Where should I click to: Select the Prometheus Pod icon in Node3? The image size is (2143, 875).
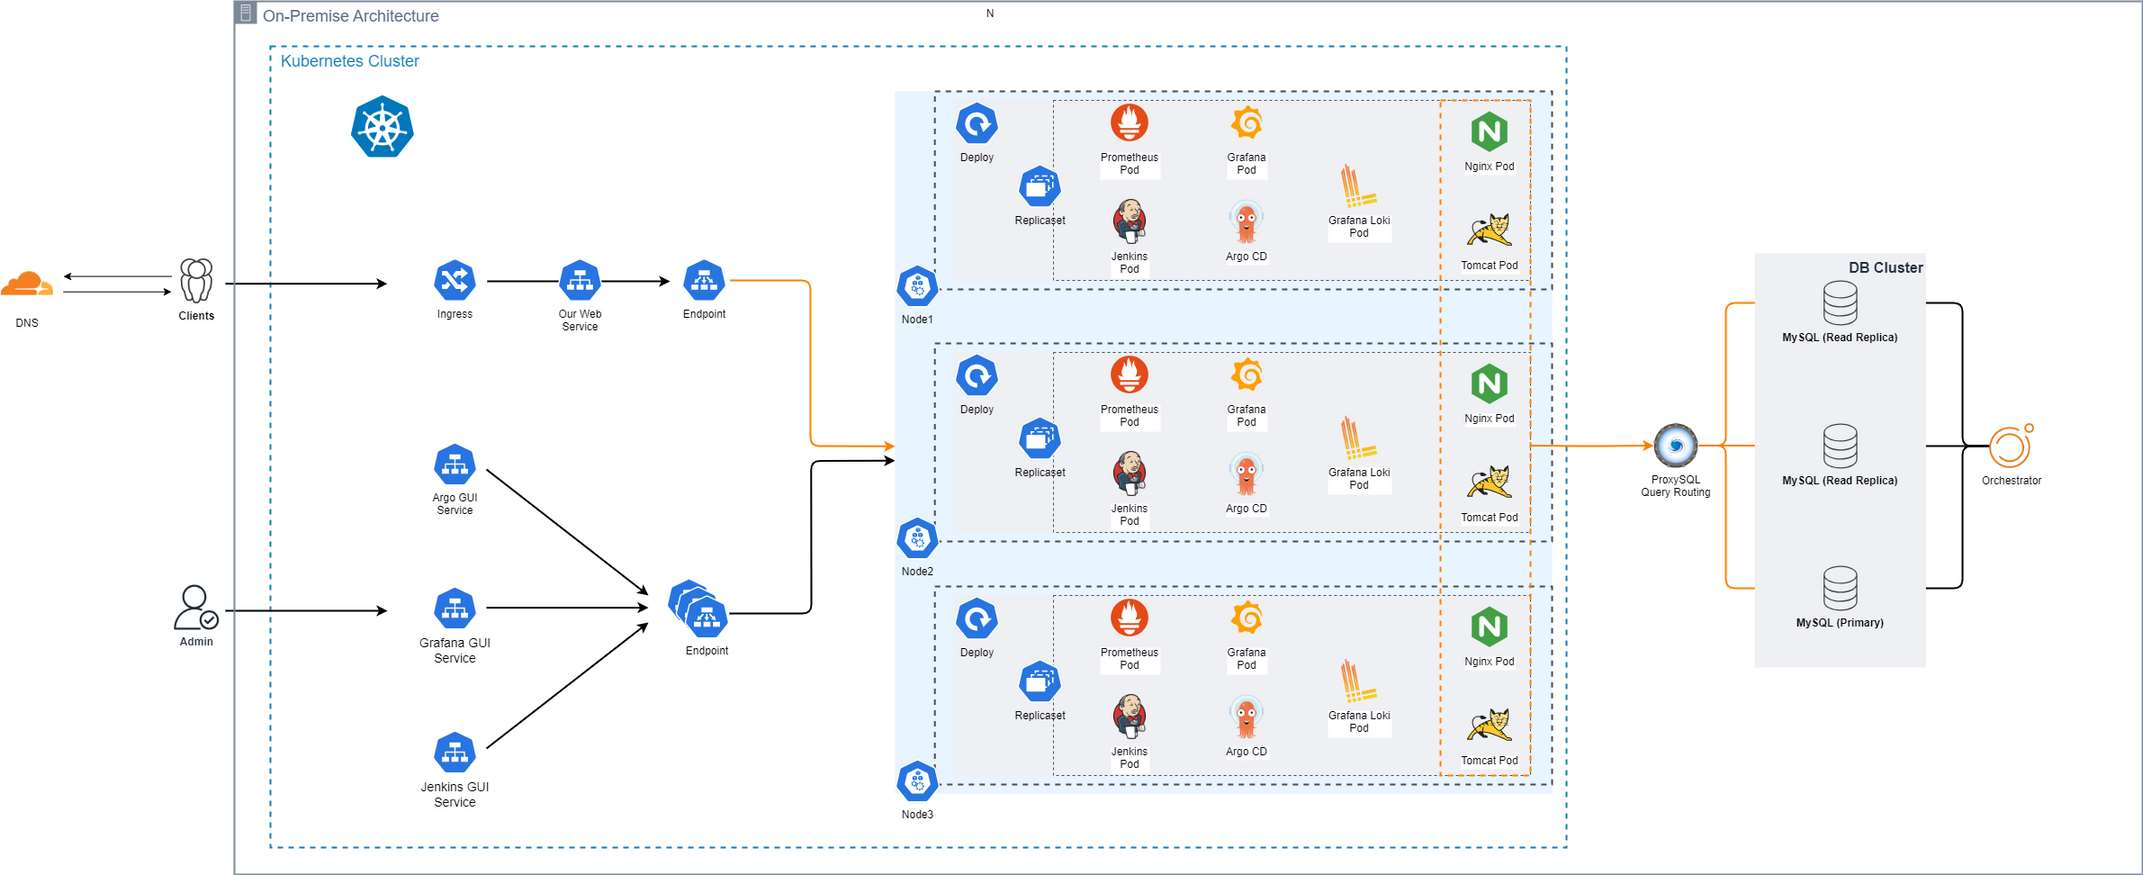click(1129, 618)
